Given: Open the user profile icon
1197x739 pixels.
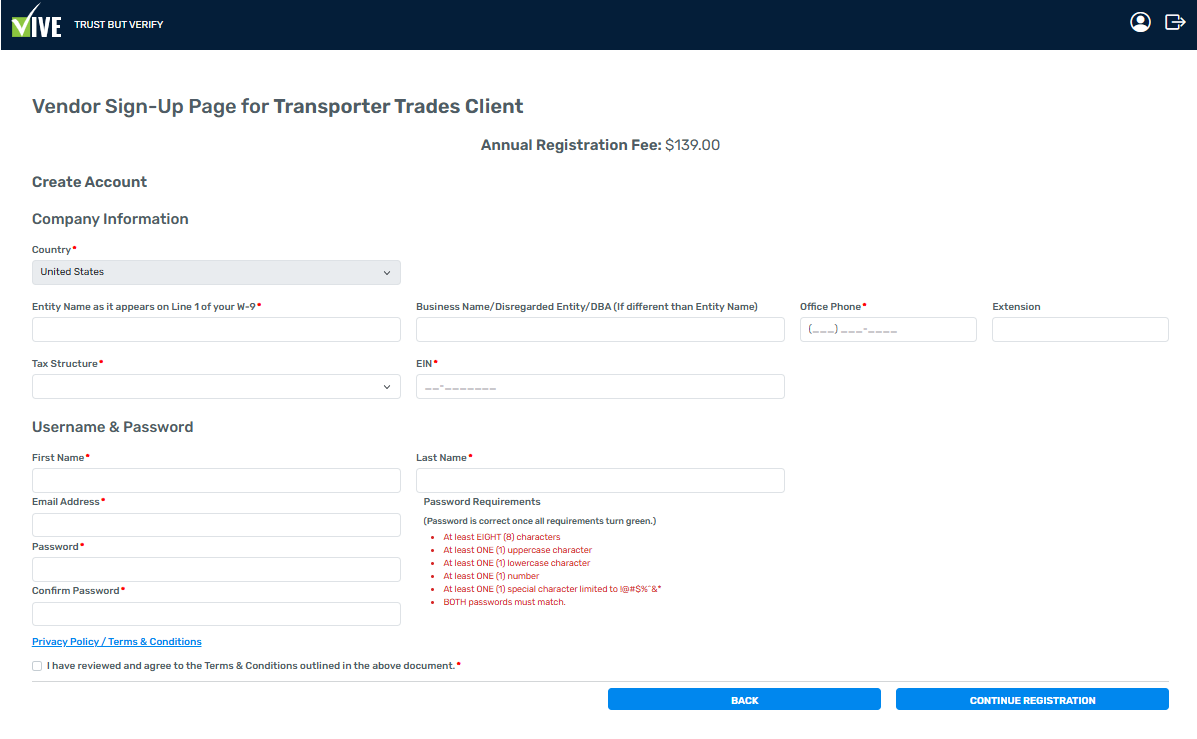Looking at the screenshot, I should point(1140,22).
